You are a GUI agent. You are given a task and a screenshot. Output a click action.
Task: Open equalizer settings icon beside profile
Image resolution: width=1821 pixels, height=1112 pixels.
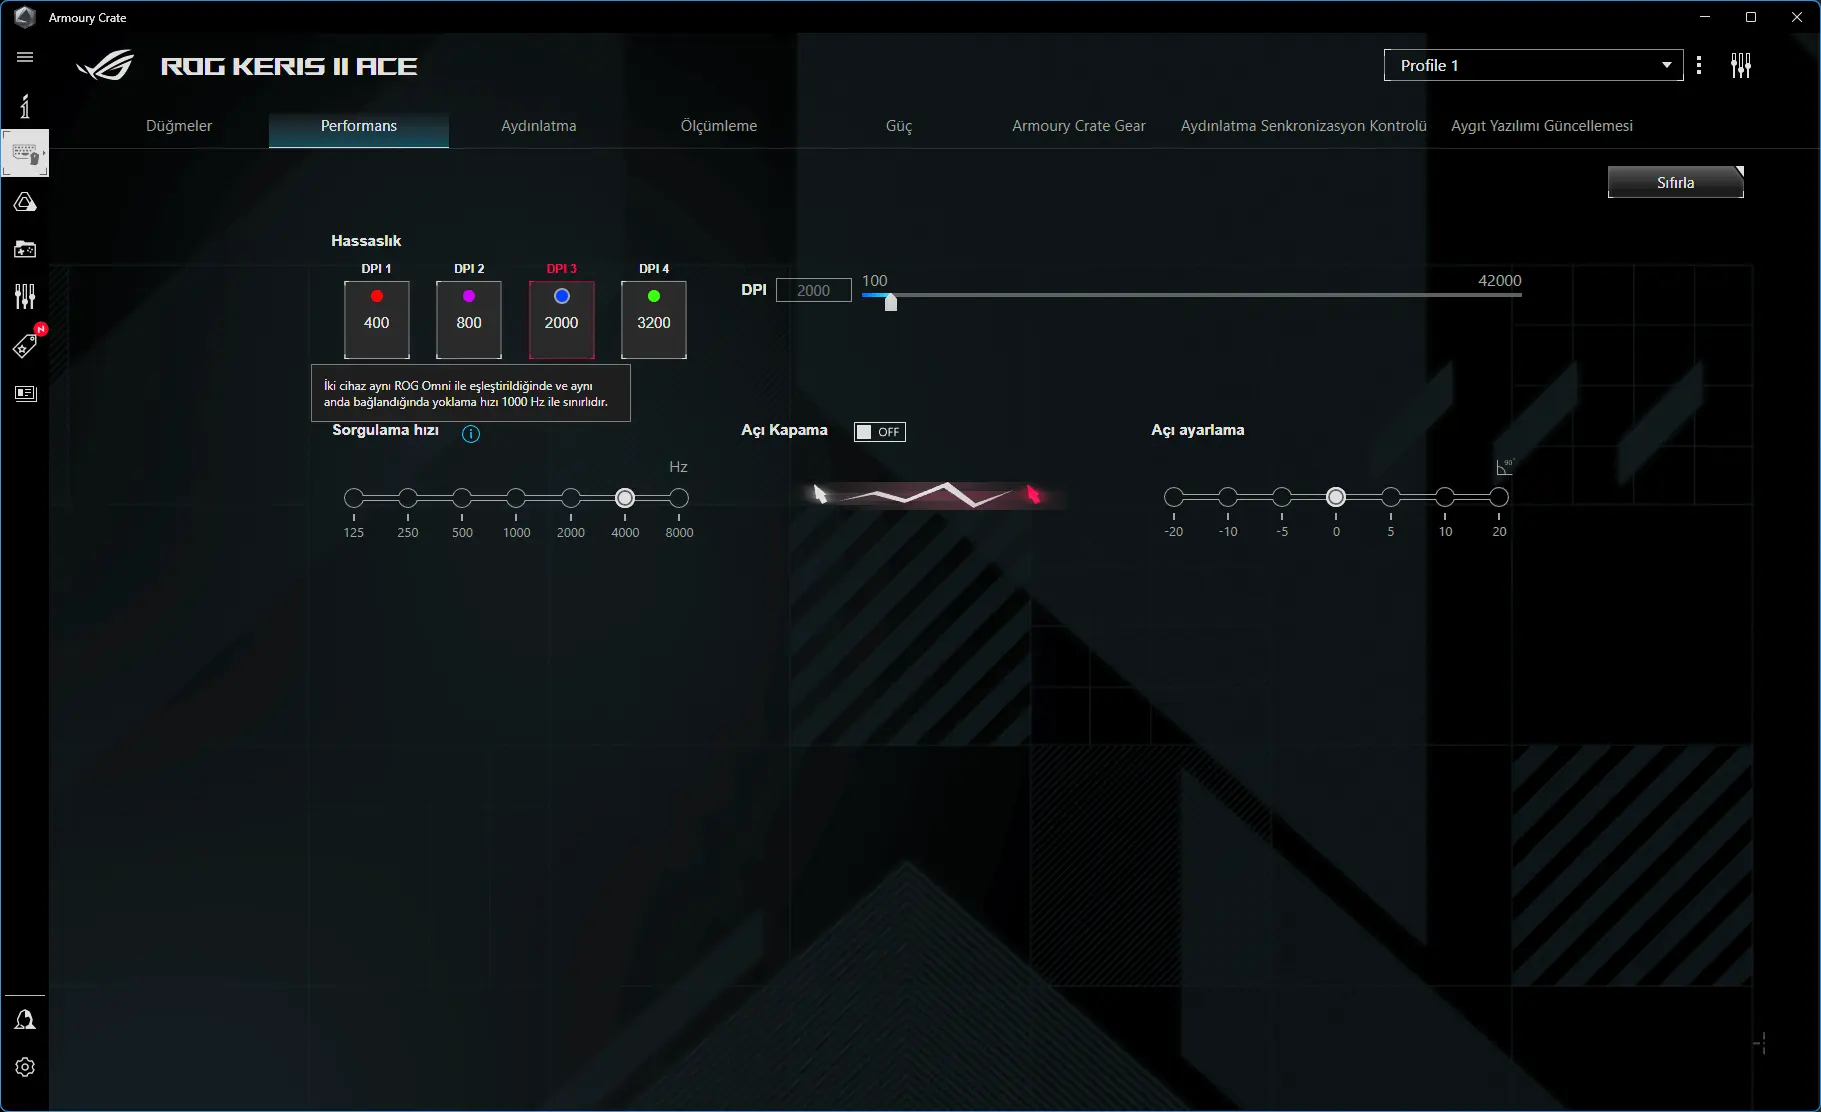click(1741, 65)
